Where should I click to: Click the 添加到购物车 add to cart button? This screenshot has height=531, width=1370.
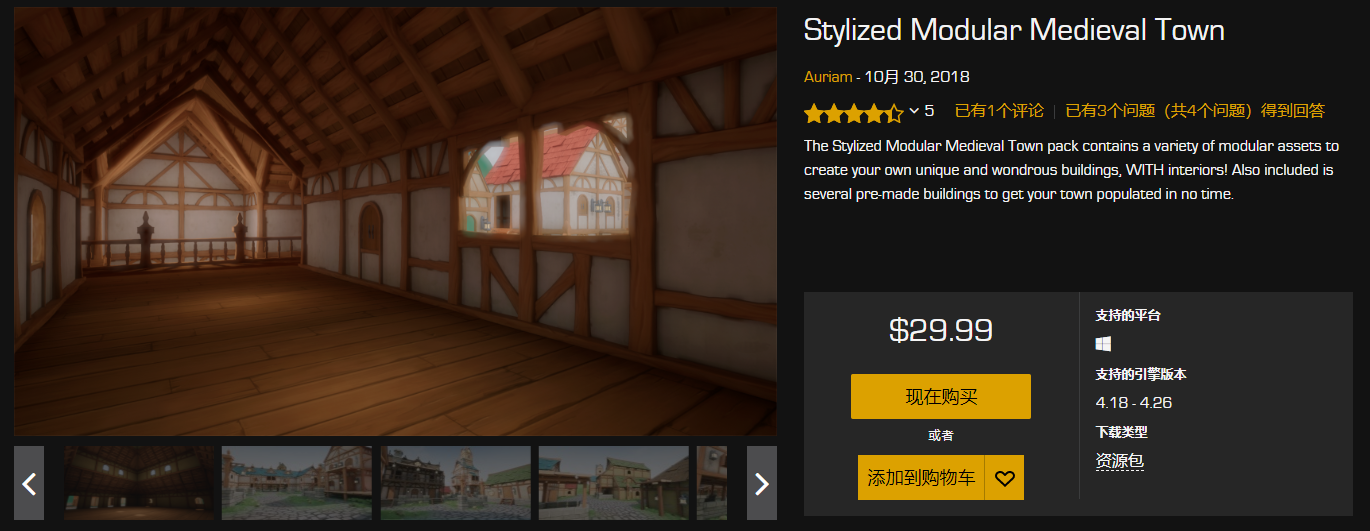click(921, 478)
